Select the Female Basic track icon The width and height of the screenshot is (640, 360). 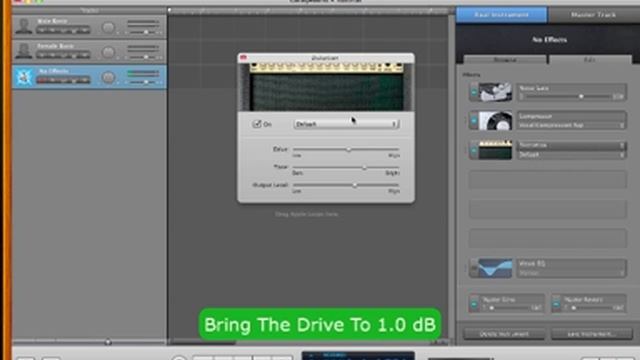click(x=23, y=51)
